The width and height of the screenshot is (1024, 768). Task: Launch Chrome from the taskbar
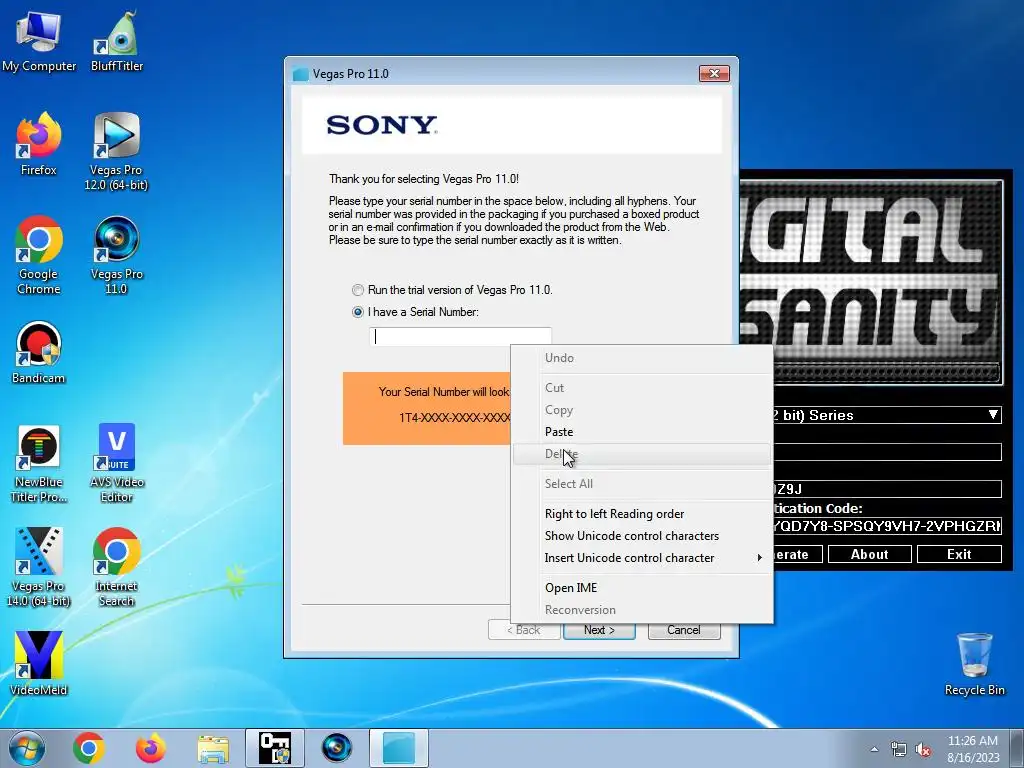[x=89, y=748]
